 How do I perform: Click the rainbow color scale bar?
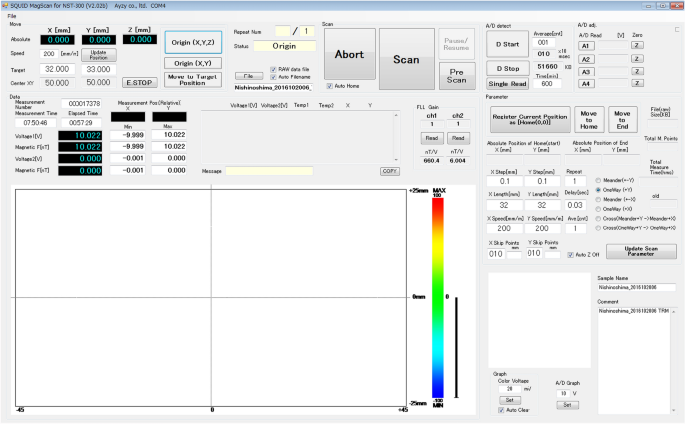[438, 298]
